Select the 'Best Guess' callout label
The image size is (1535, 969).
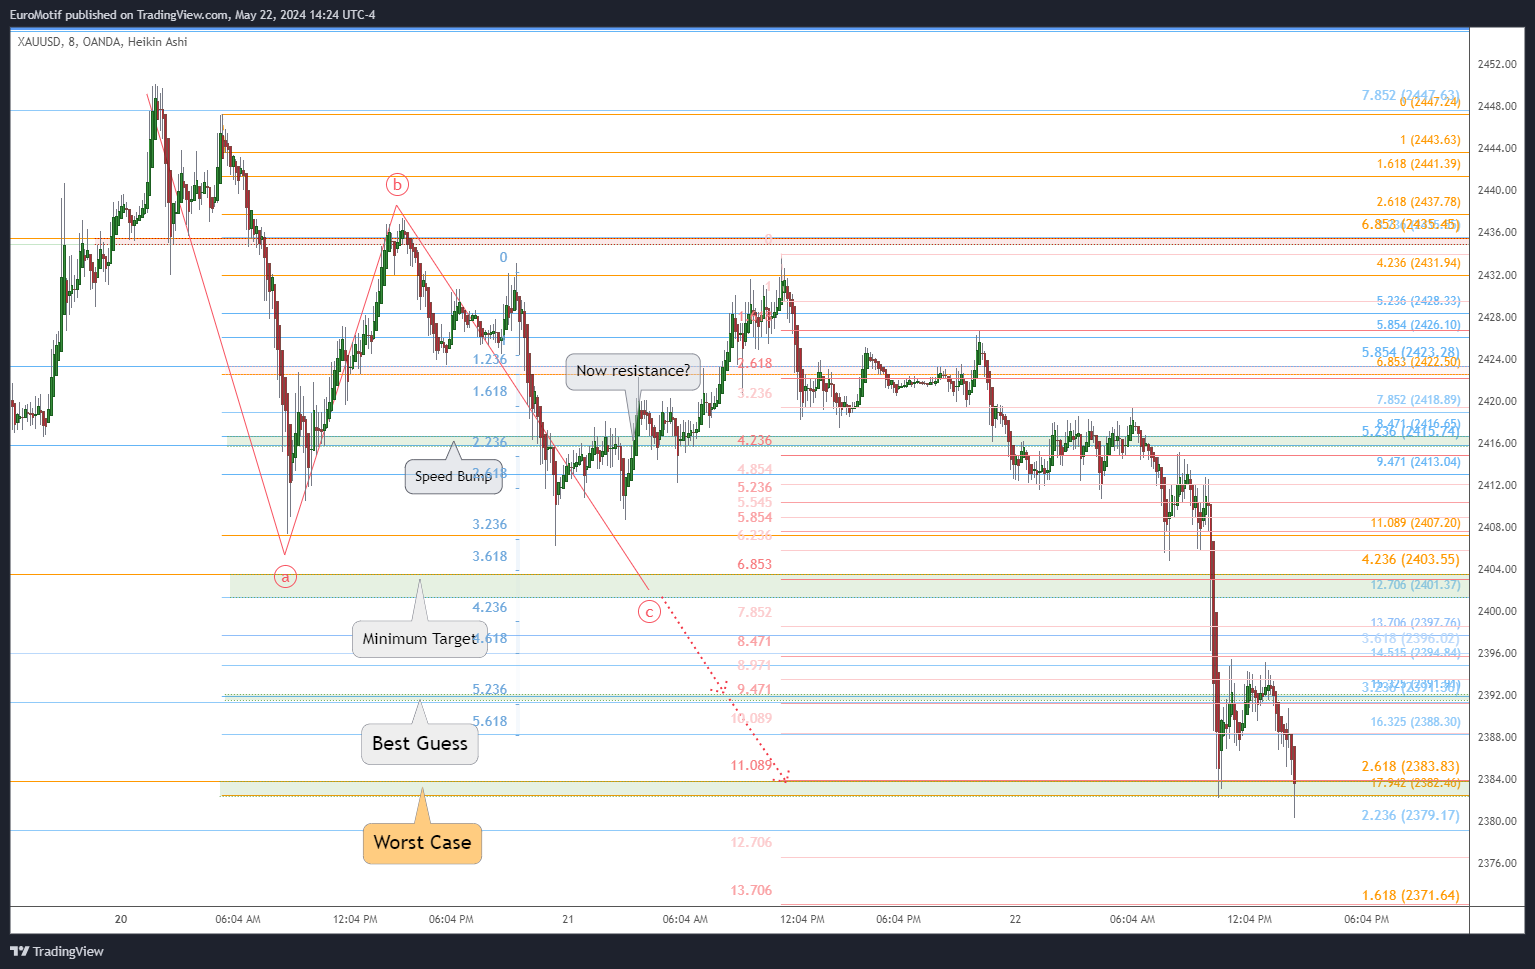420,744
